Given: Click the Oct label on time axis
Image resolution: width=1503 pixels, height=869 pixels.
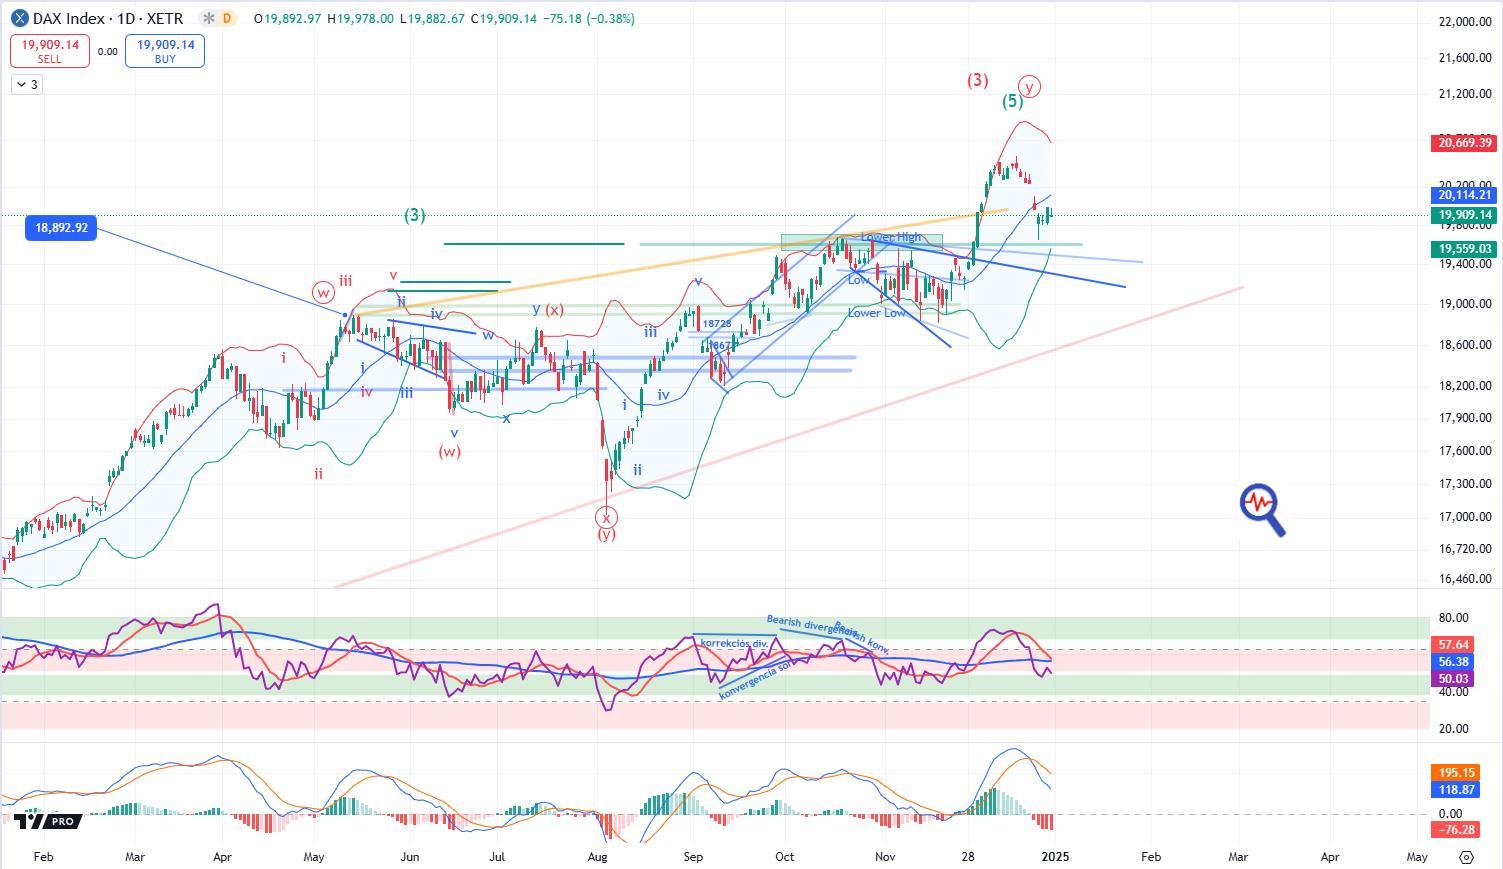Looking at the screenshot, I should click(785, 857).
